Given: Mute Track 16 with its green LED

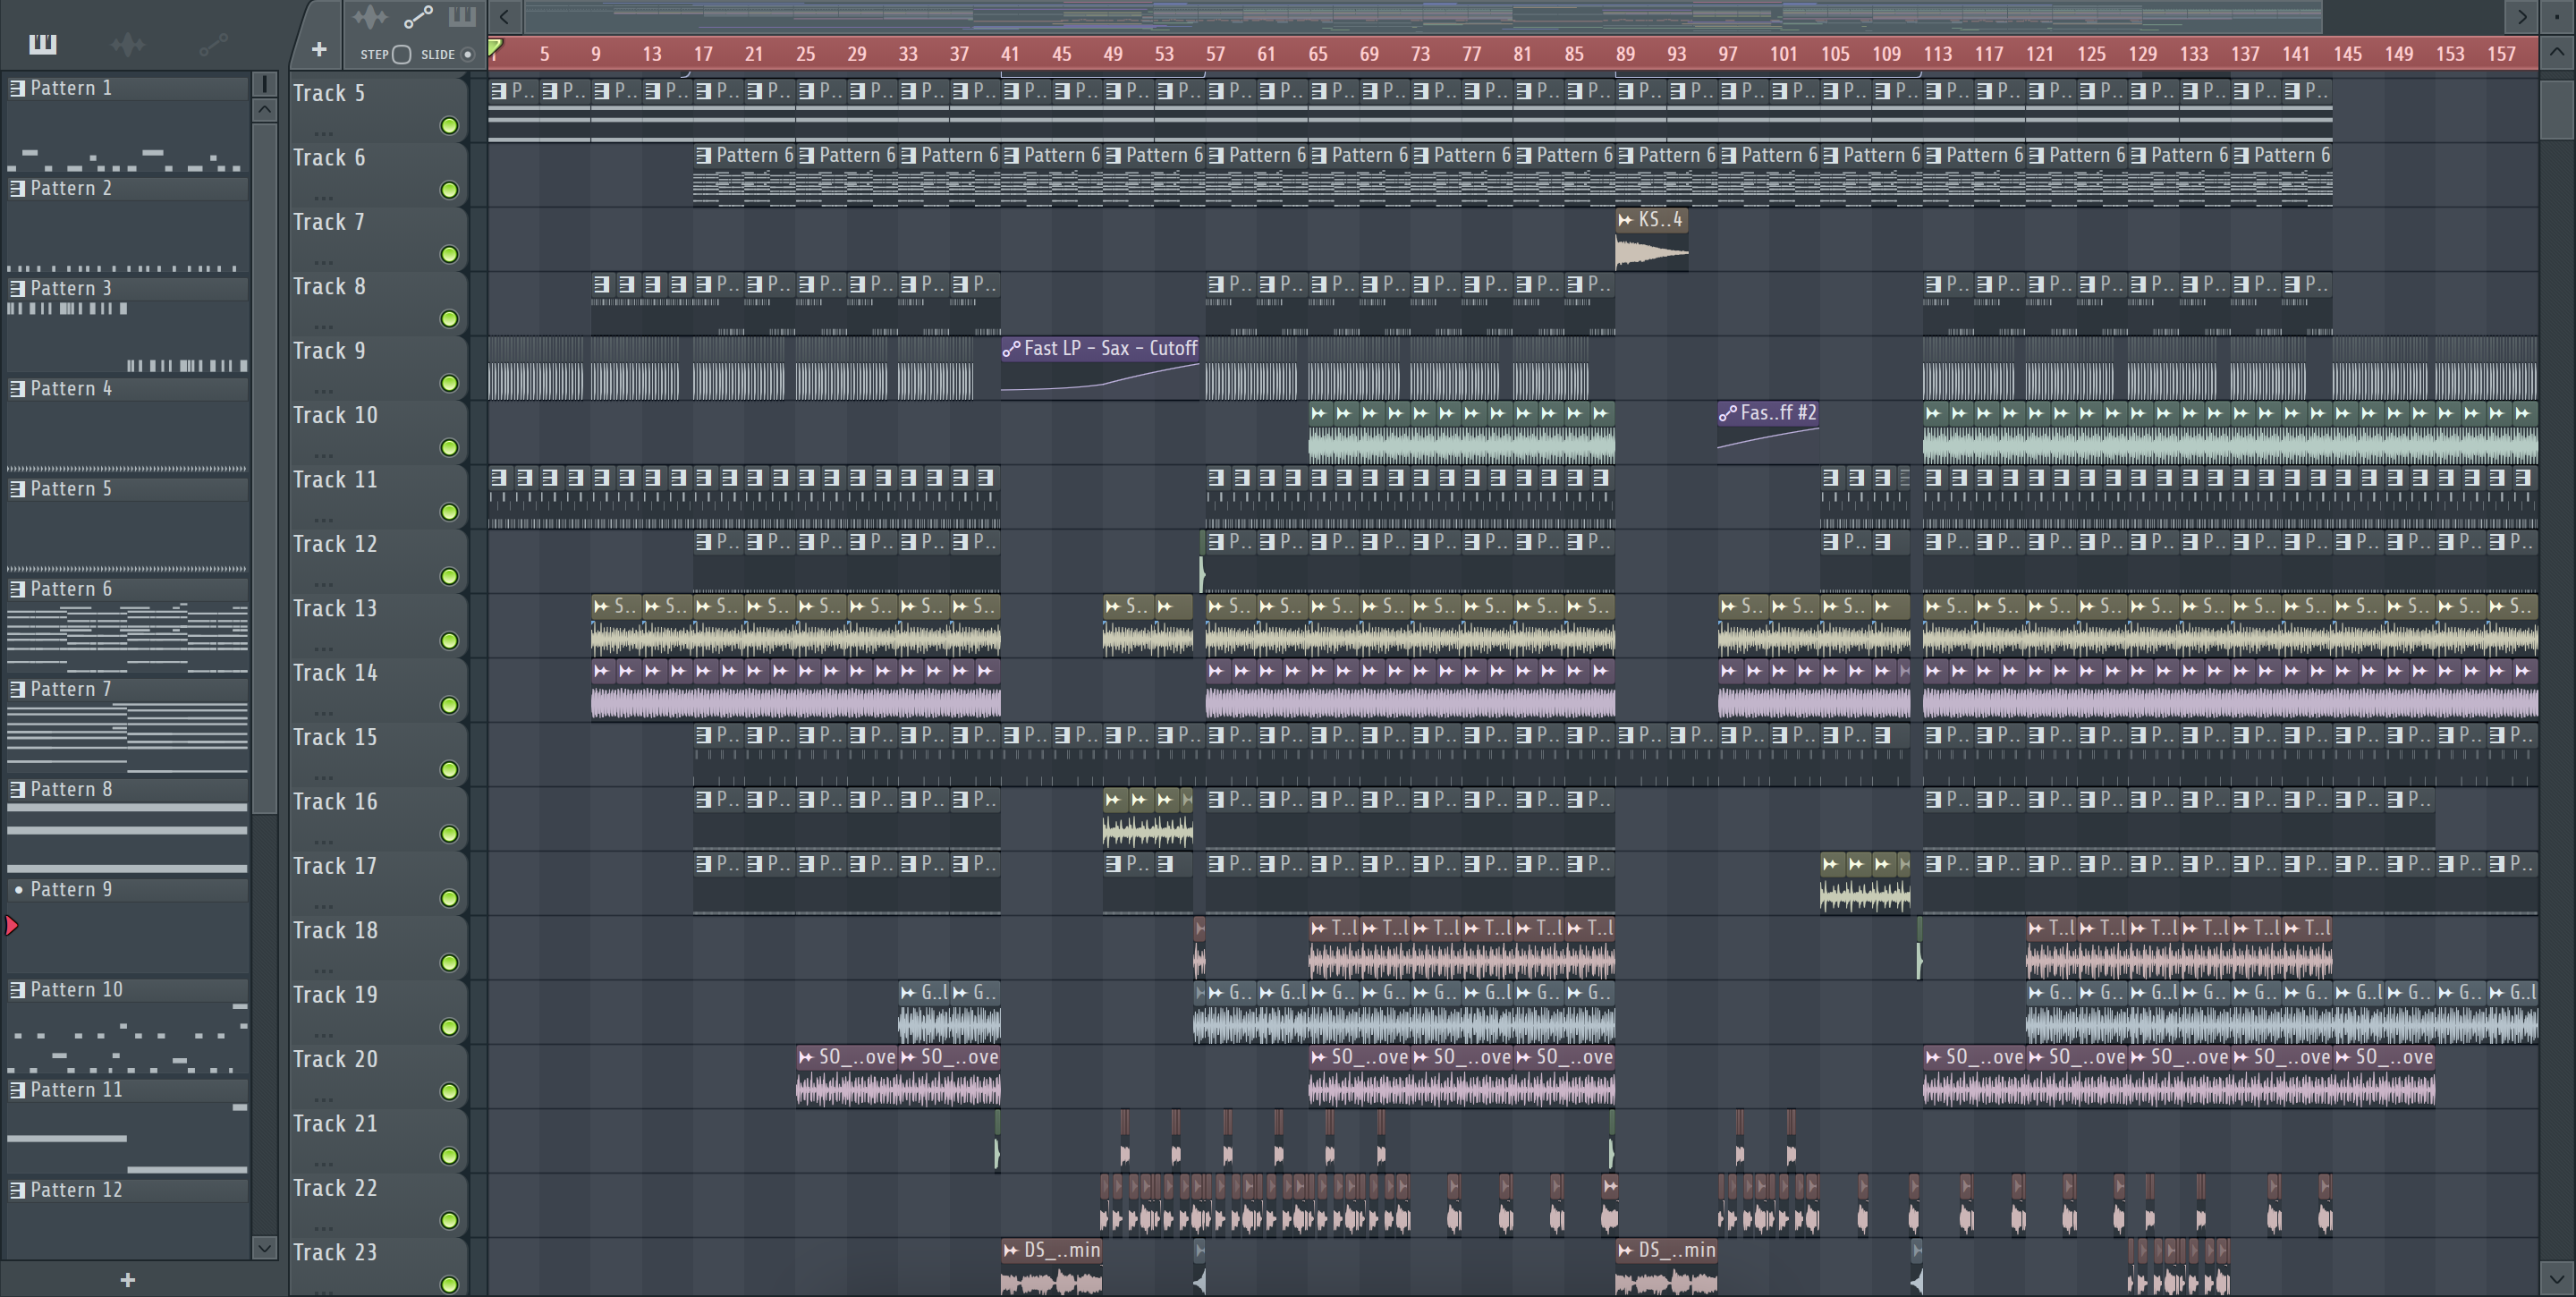Looking at the screenshot, I should coord(449,834).
